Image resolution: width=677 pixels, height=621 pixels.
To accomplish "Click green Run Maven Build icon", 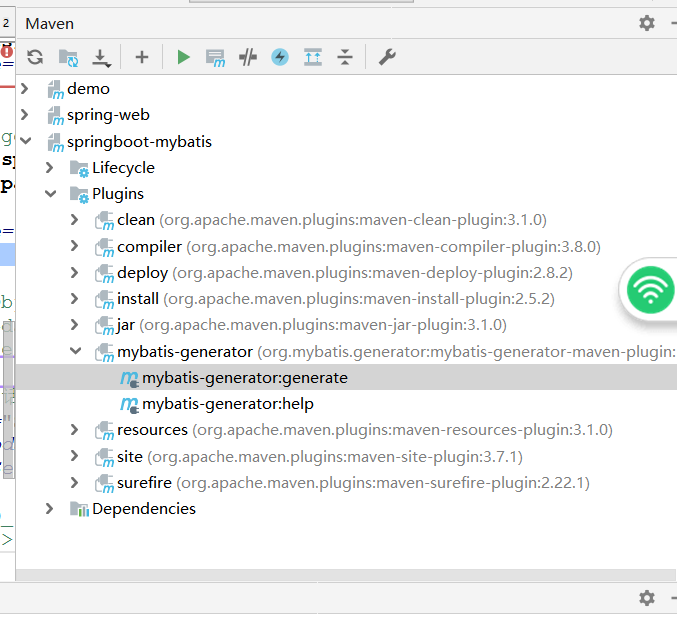I will click(x=183, y=57).
